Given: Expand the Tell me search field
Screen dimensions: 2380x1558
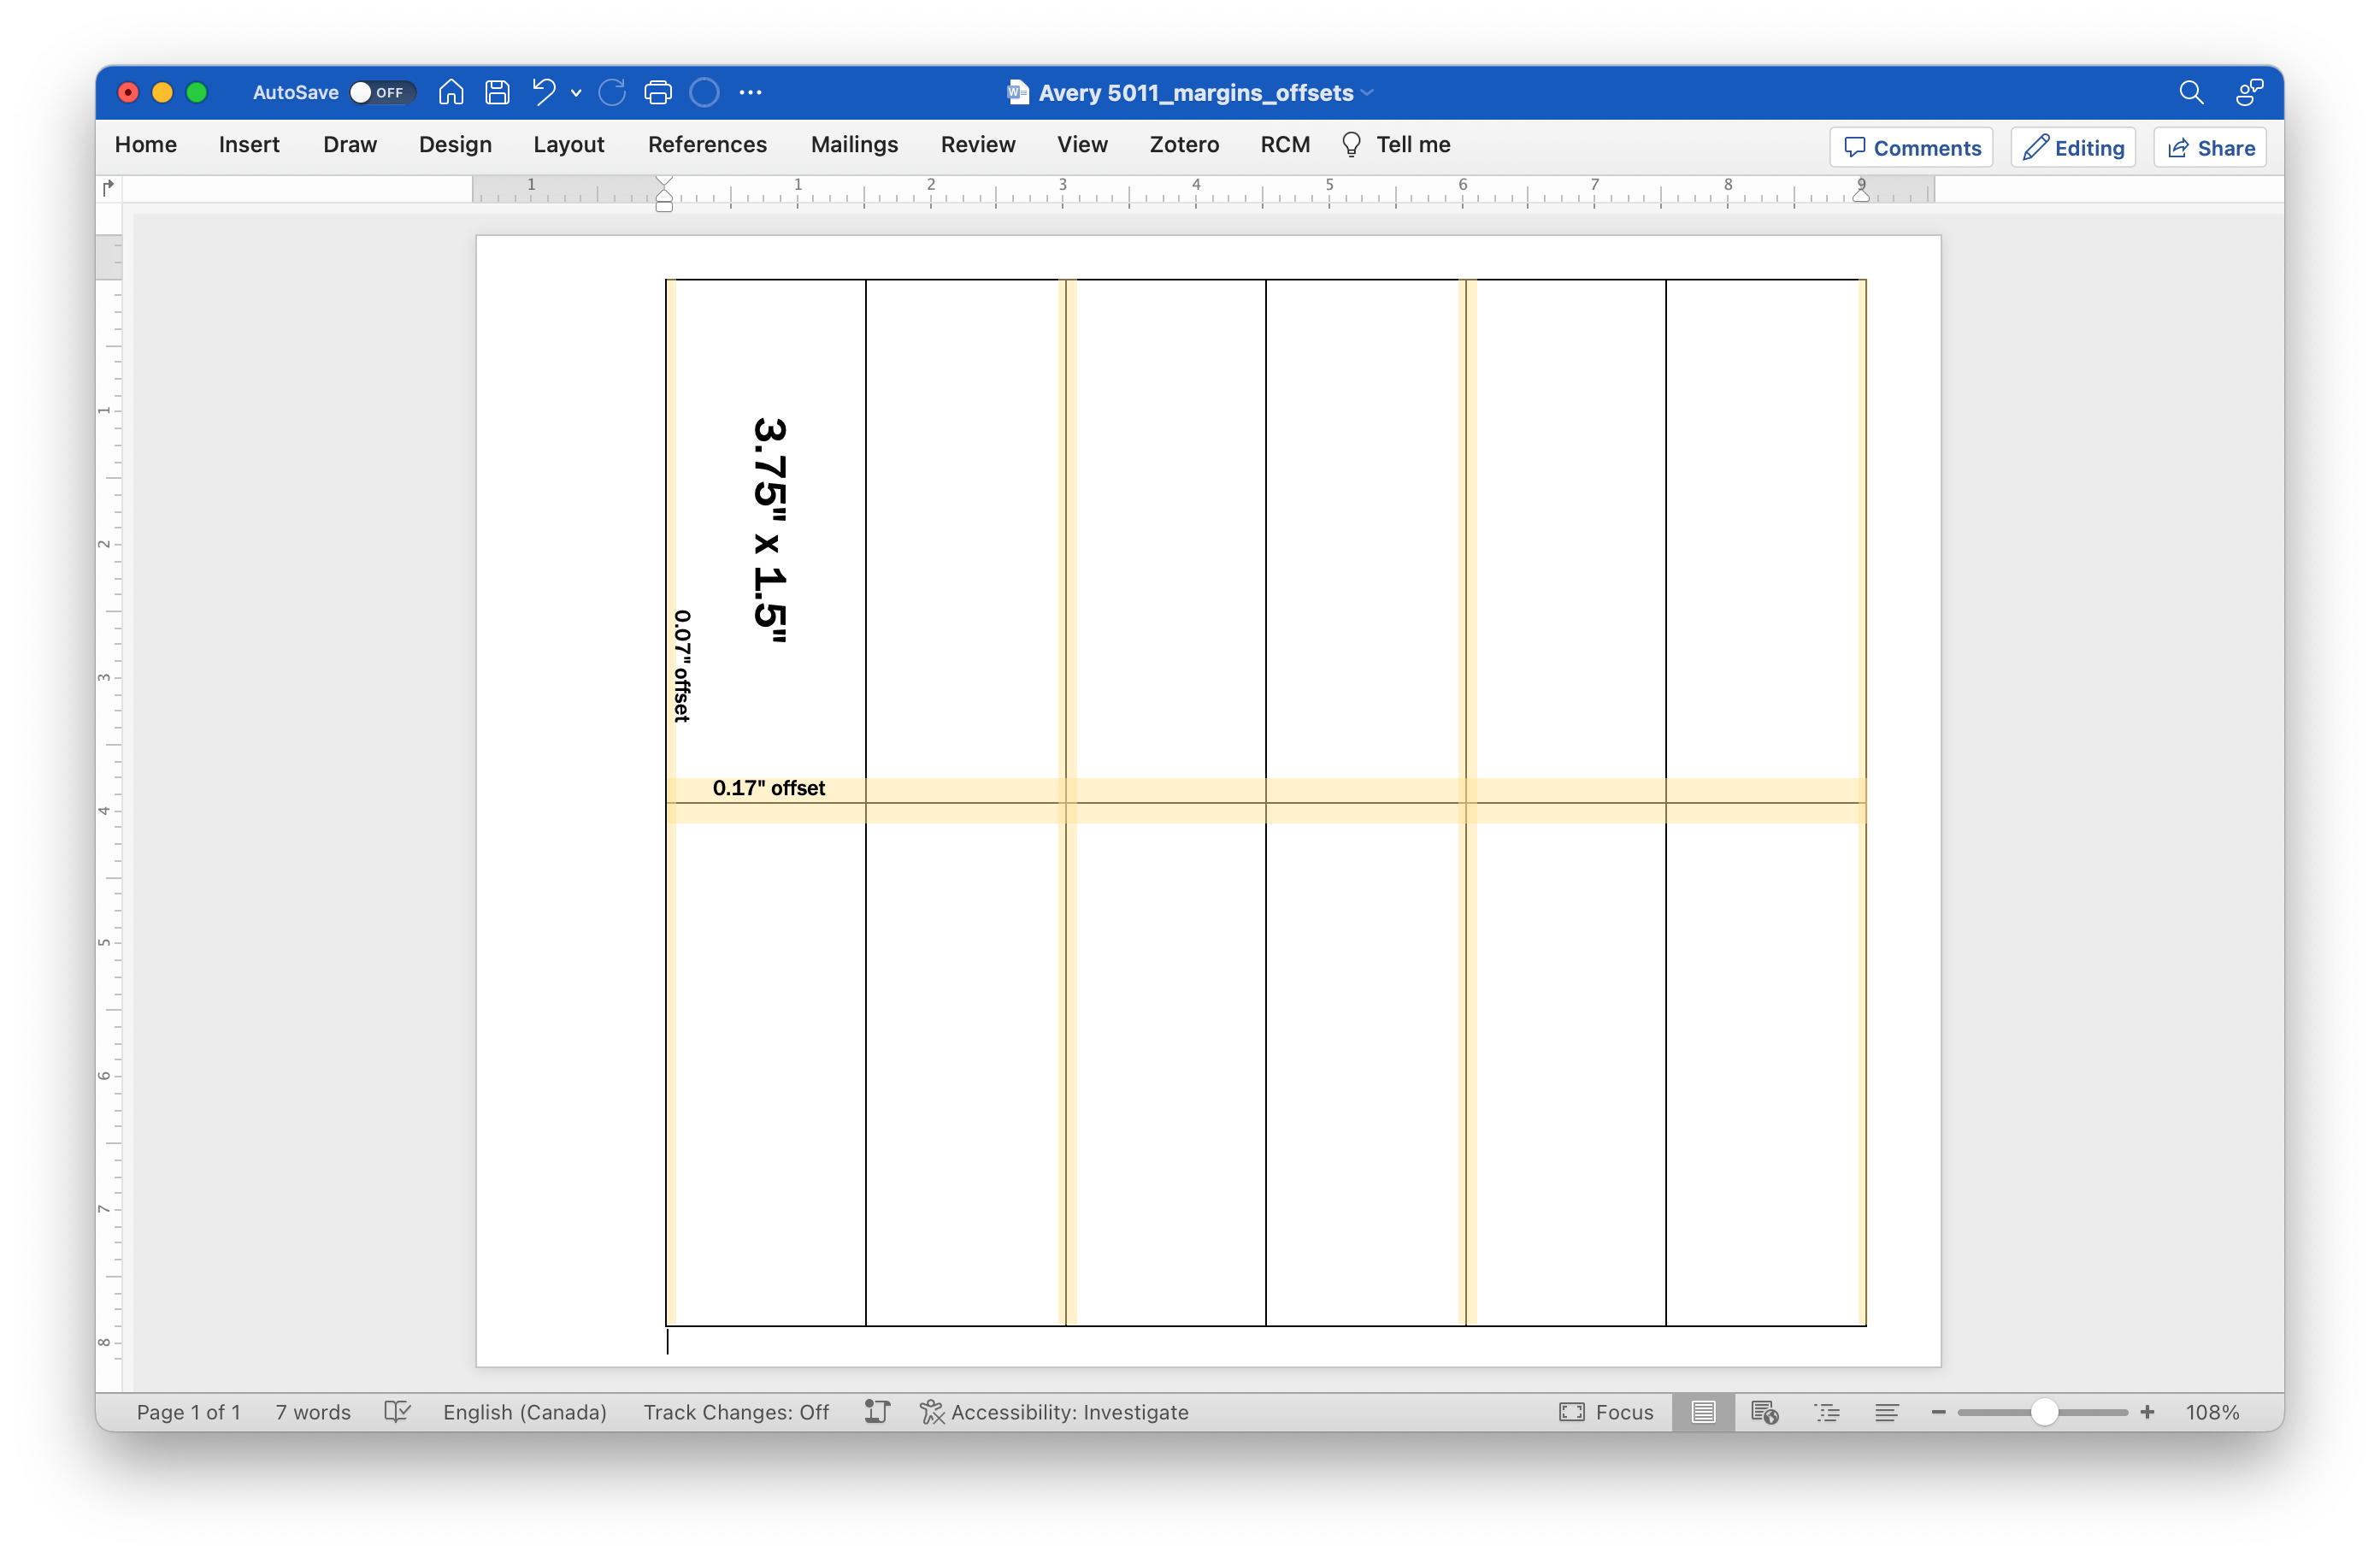Looking at the screenshot, I should click(x=1411, y=145).
